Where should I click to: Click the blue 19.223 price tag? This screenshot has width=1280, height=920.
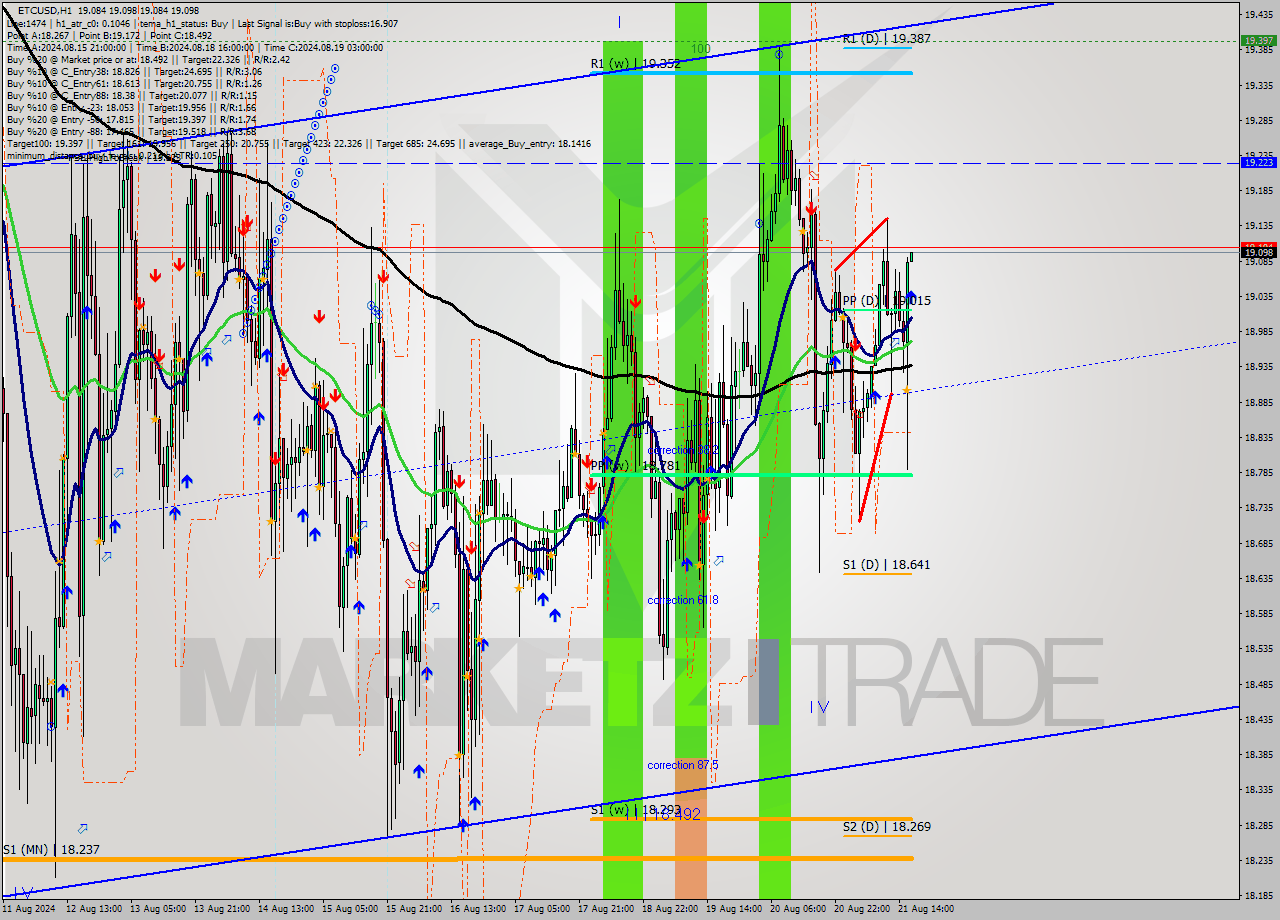1258,162
